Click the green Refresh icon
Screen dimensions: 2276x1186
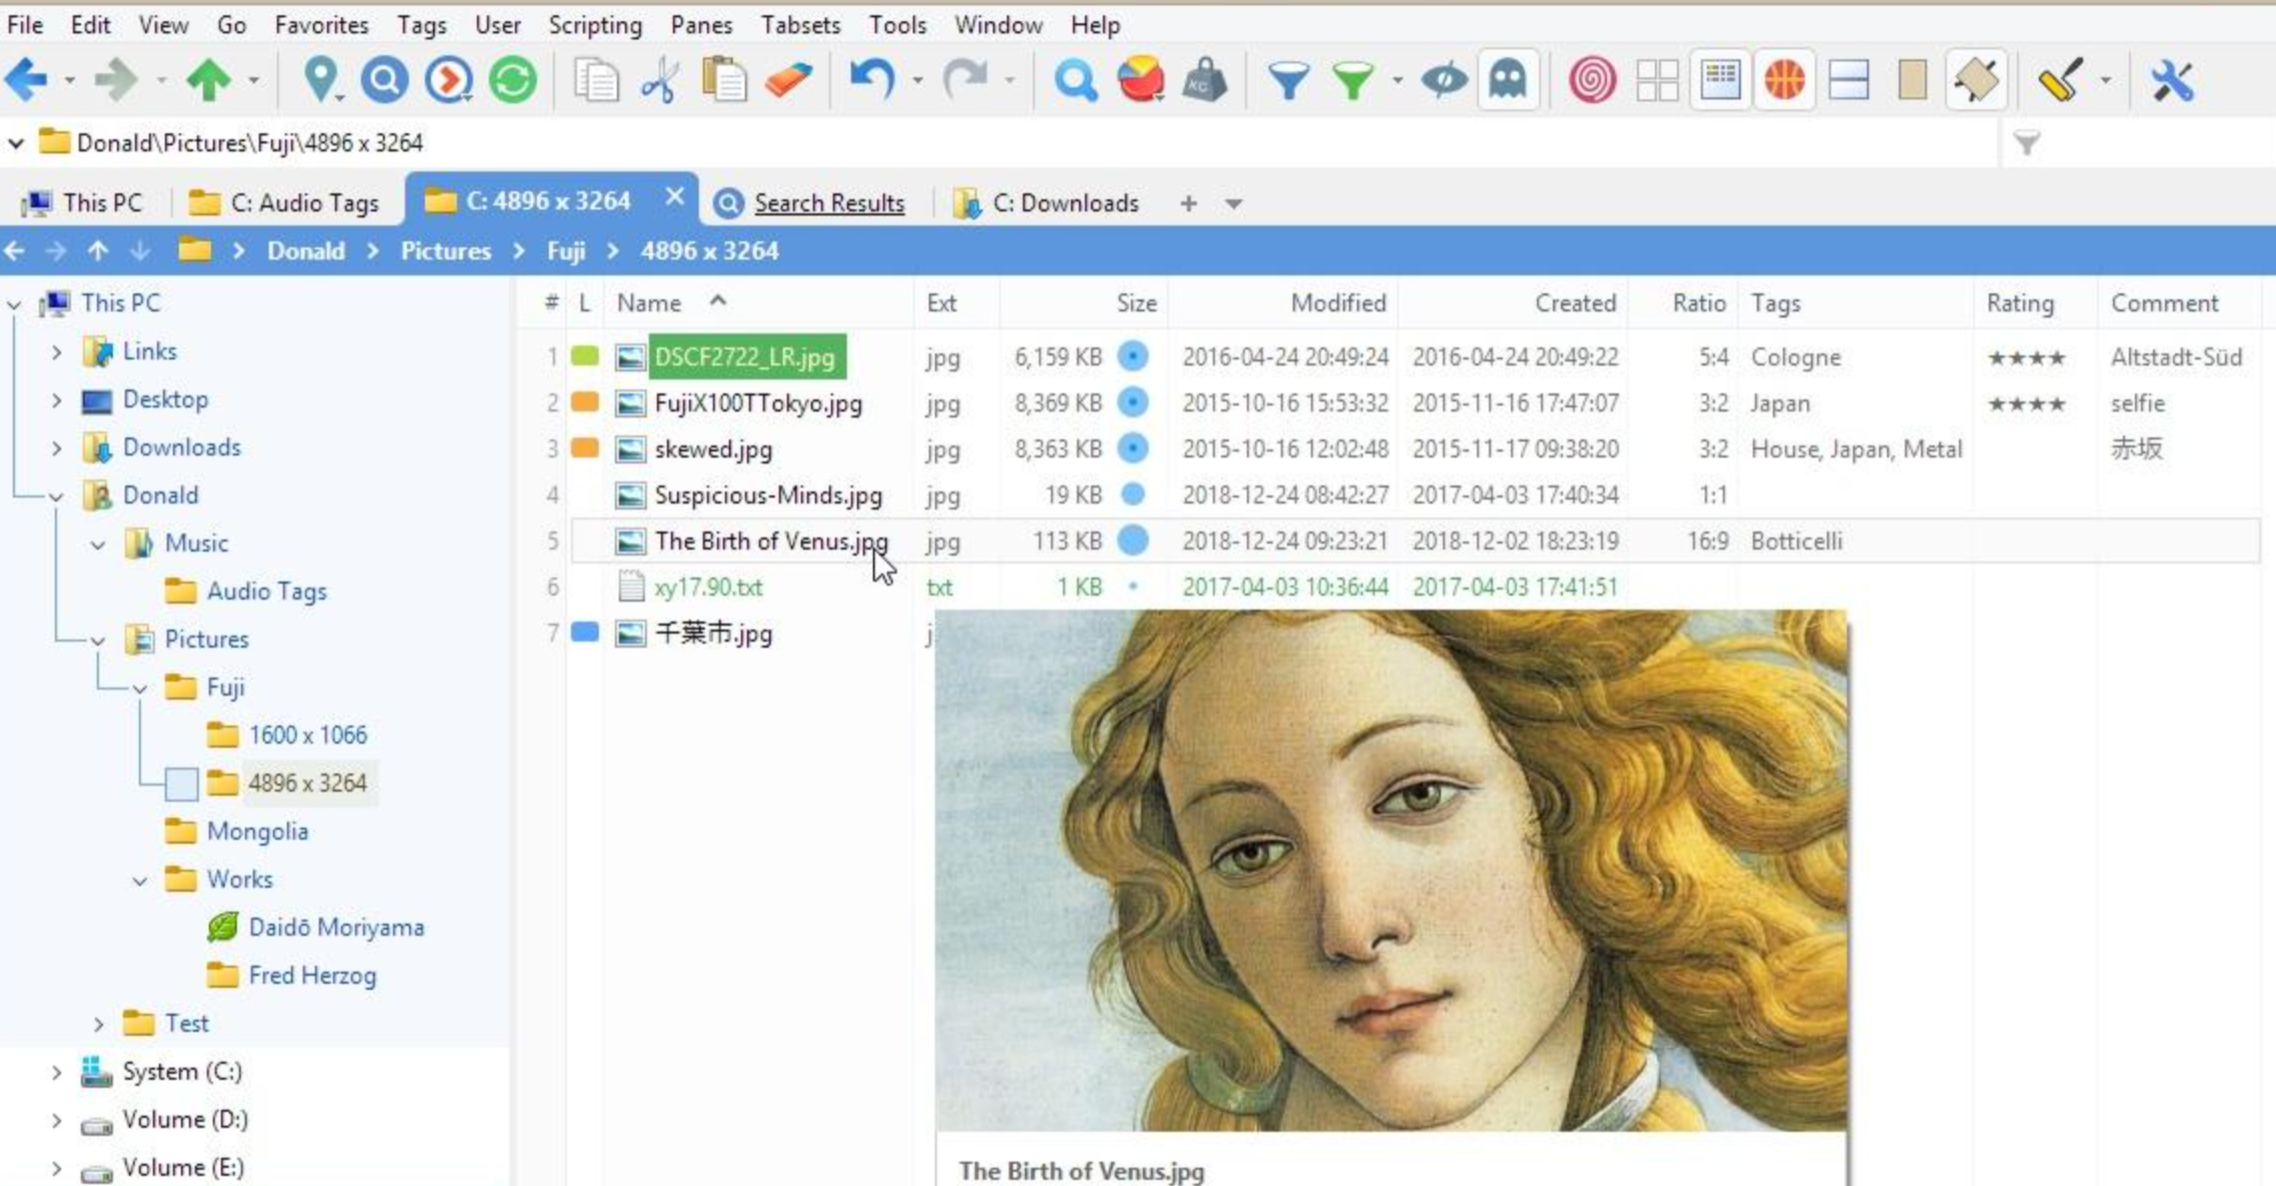pos(512,79)
